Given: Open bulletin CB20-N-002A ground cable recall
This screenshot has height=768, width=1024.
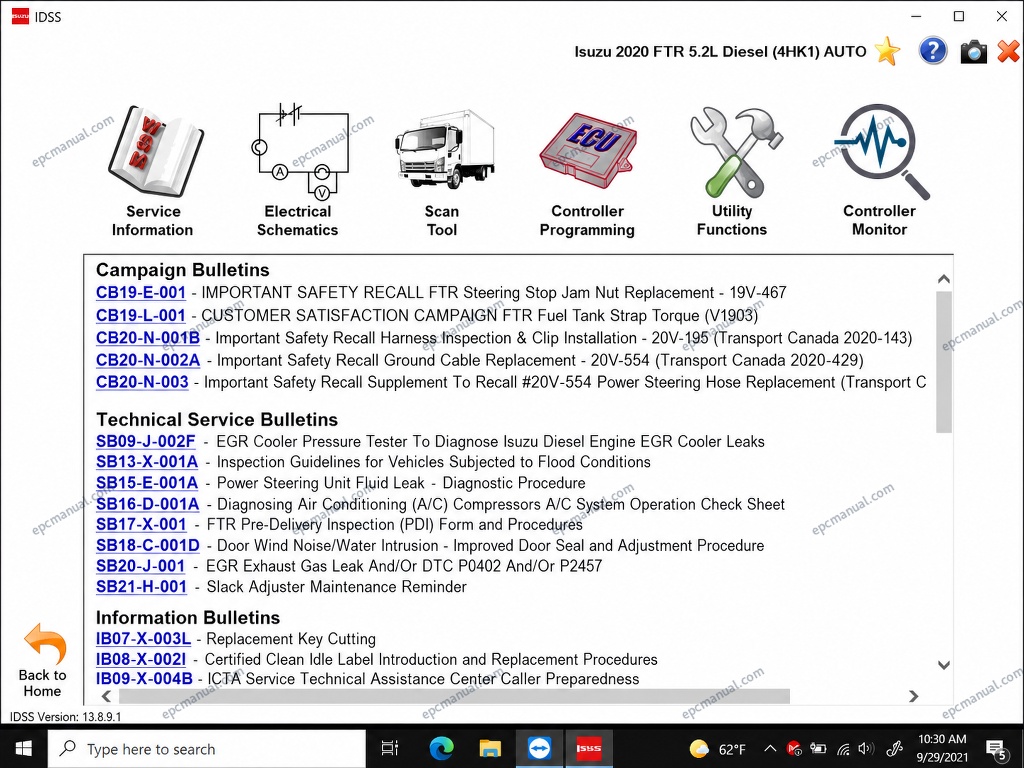Looking at the screenshot, I should pos(148,360).
